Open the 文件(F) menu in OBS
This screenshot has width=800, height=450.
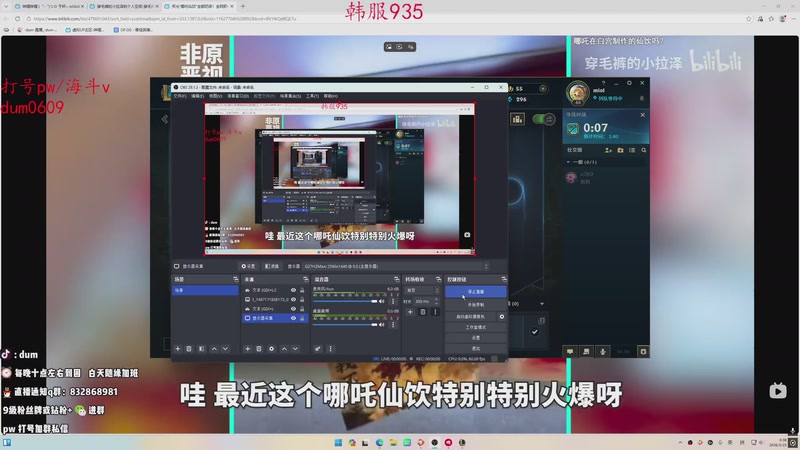180,96
